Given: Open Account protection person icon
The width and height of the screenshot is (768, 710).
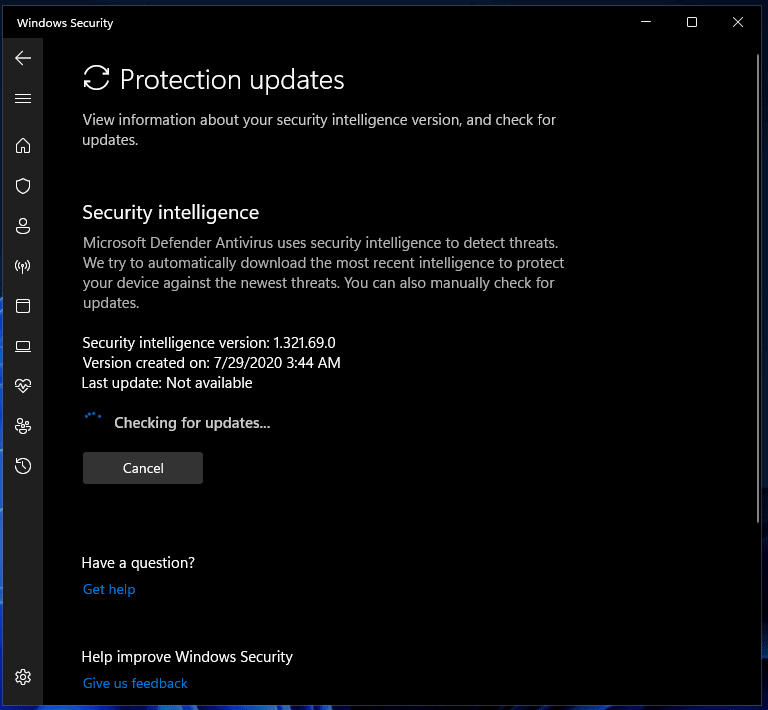Looking at the screenshot, I should 23,226.
